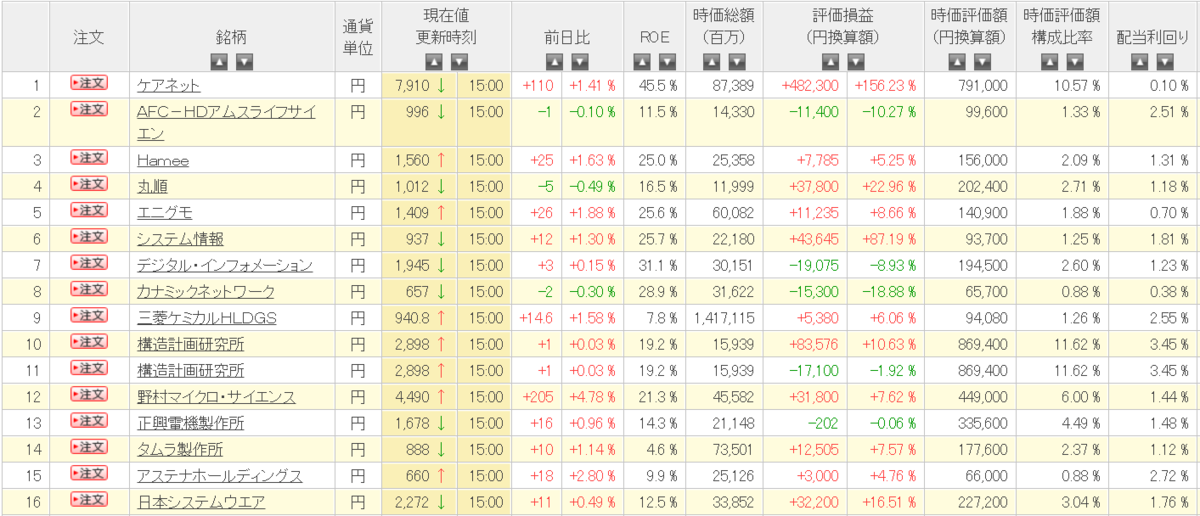Select the +4.78 % daily change value
Screen dimensions: 1200x516
pos(592,397)
